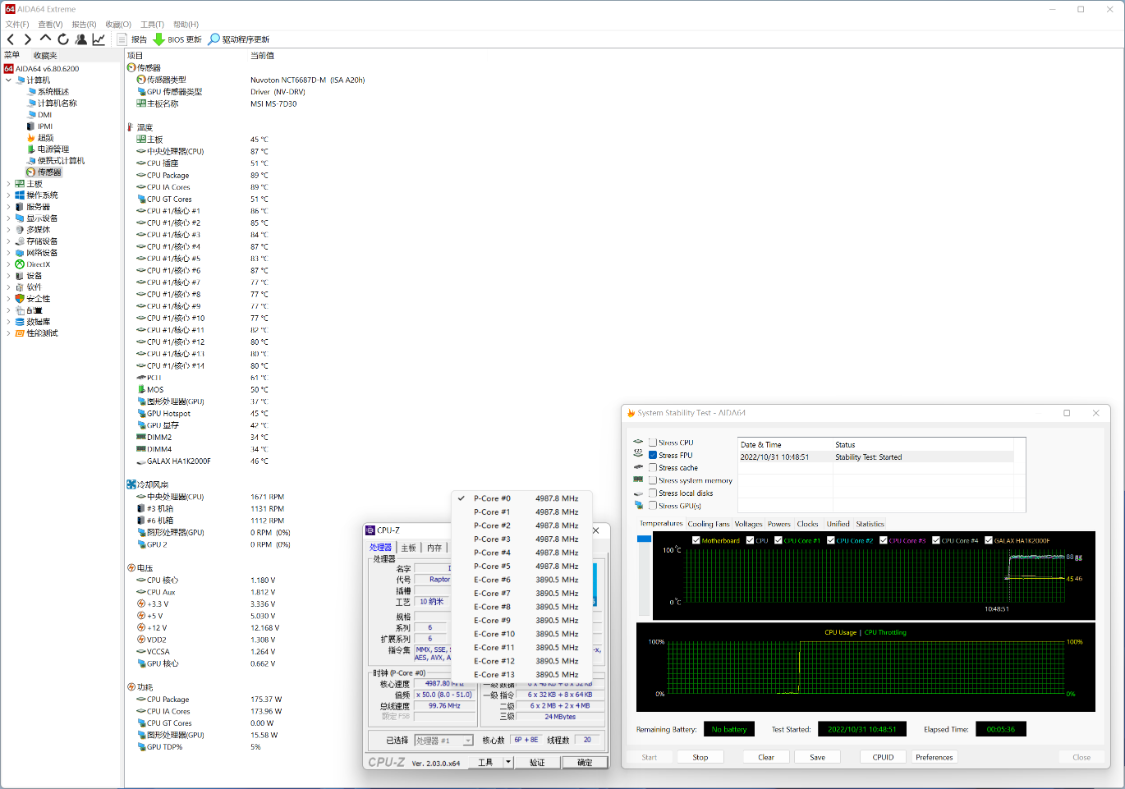The image size is (1125, 789).
Task: Open the 超频 overclock flame item
Action: click(45, 138)
